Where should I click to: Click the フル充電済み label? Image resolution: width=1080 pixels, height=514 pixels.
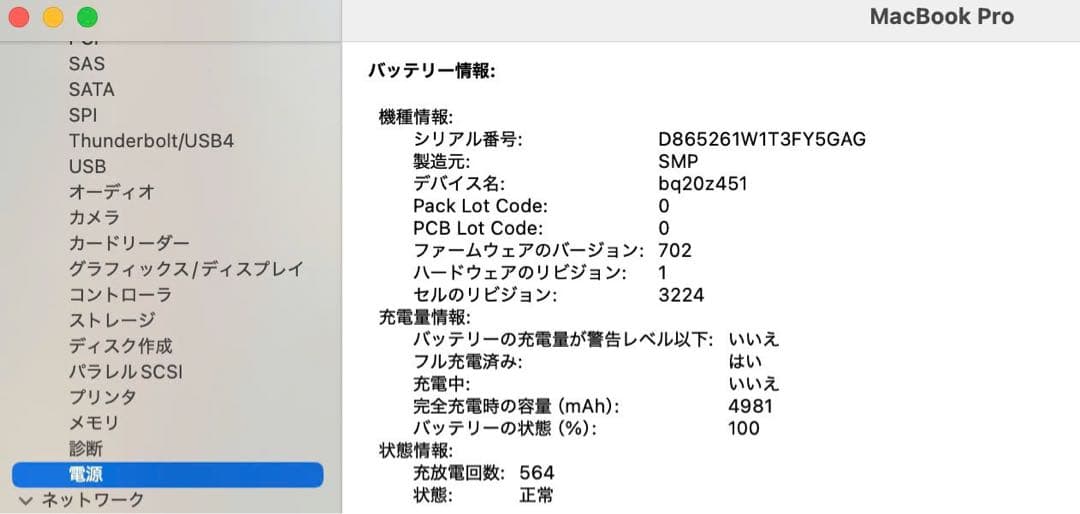(468, 362)
